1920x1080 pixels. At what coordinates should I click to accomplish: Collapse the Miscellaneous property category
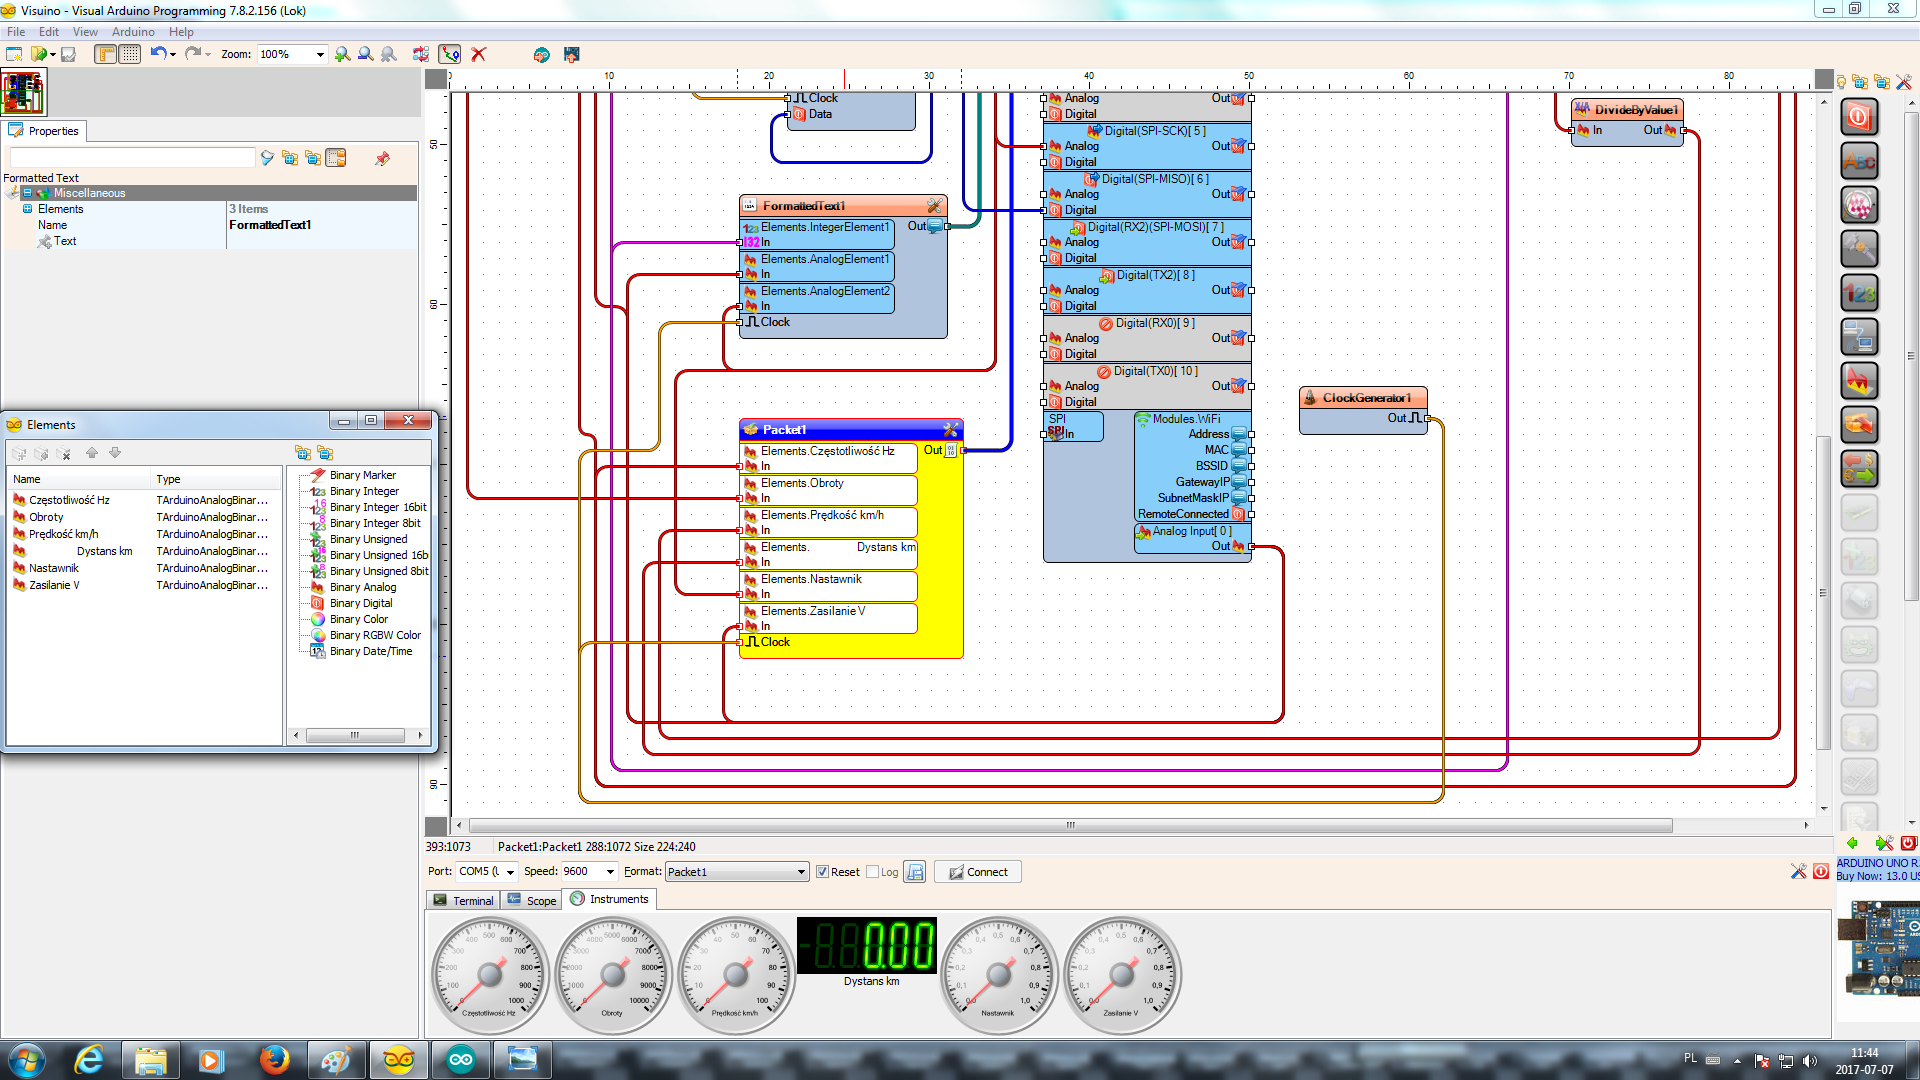[28, 193]
